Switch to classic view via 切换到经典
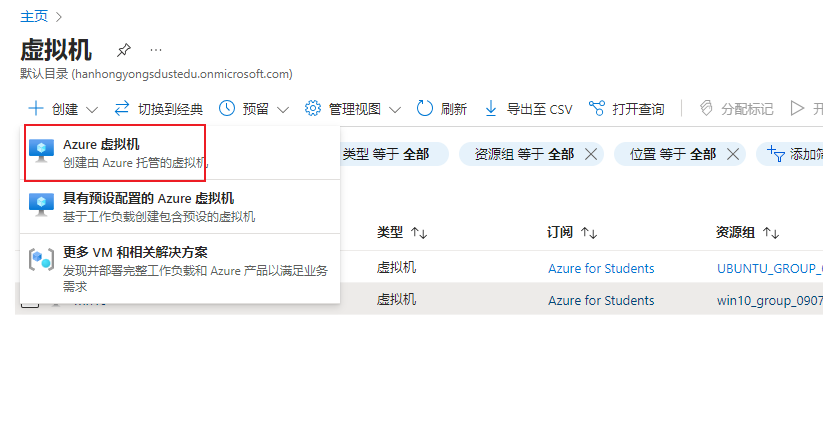Image resolution: width=823 pixels, height=438 pixels. click(170, 109)
